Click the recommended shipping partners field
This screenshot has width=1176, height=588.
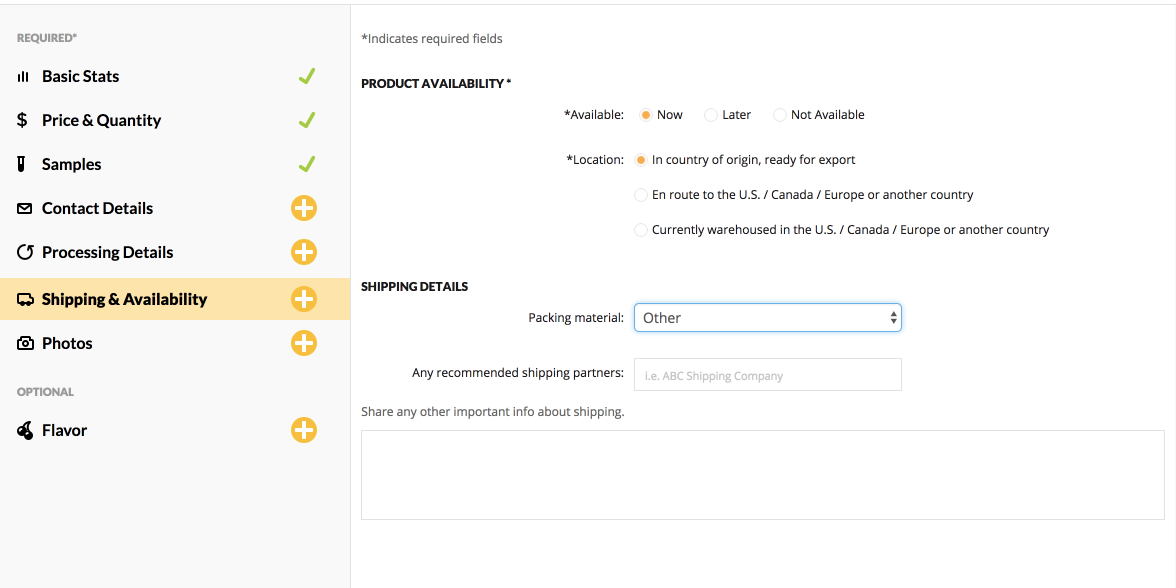click(767, 375)
